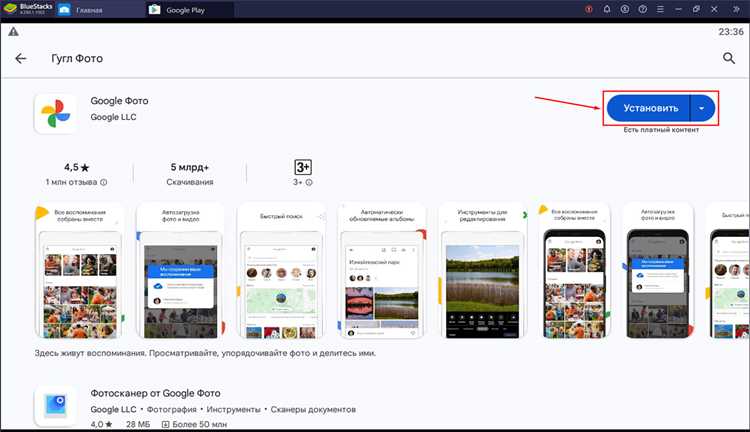Expand the install options dropdown arrow

[x=702, y=108]
